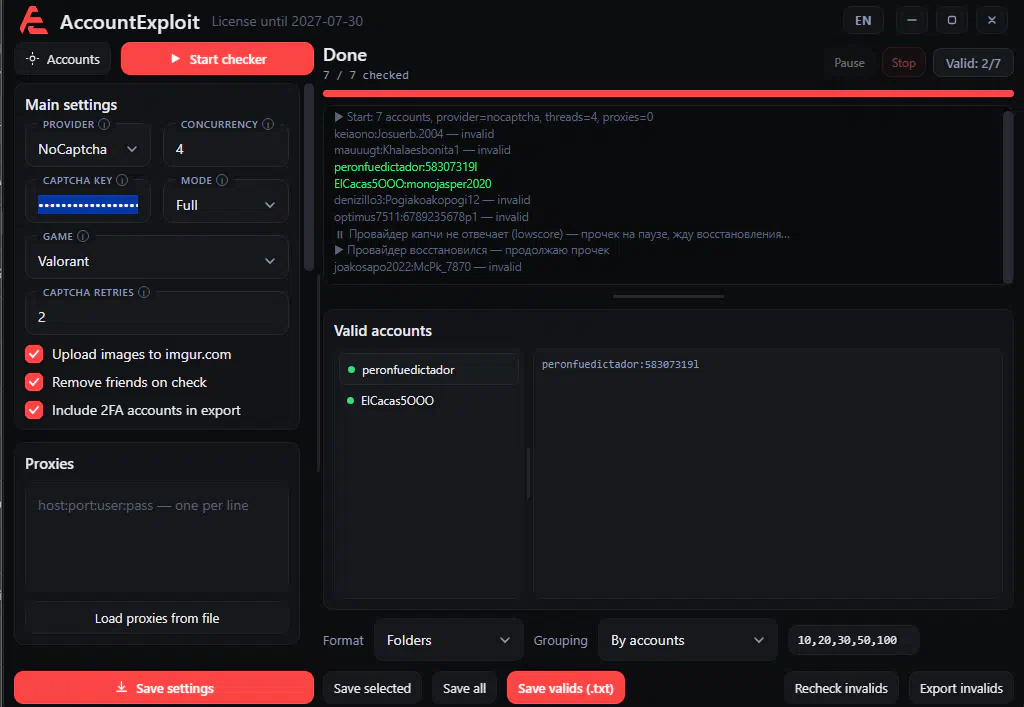Click the Recheck invalids button
The width and height of the screenshot is (1024, 707).
pos(841,688)
